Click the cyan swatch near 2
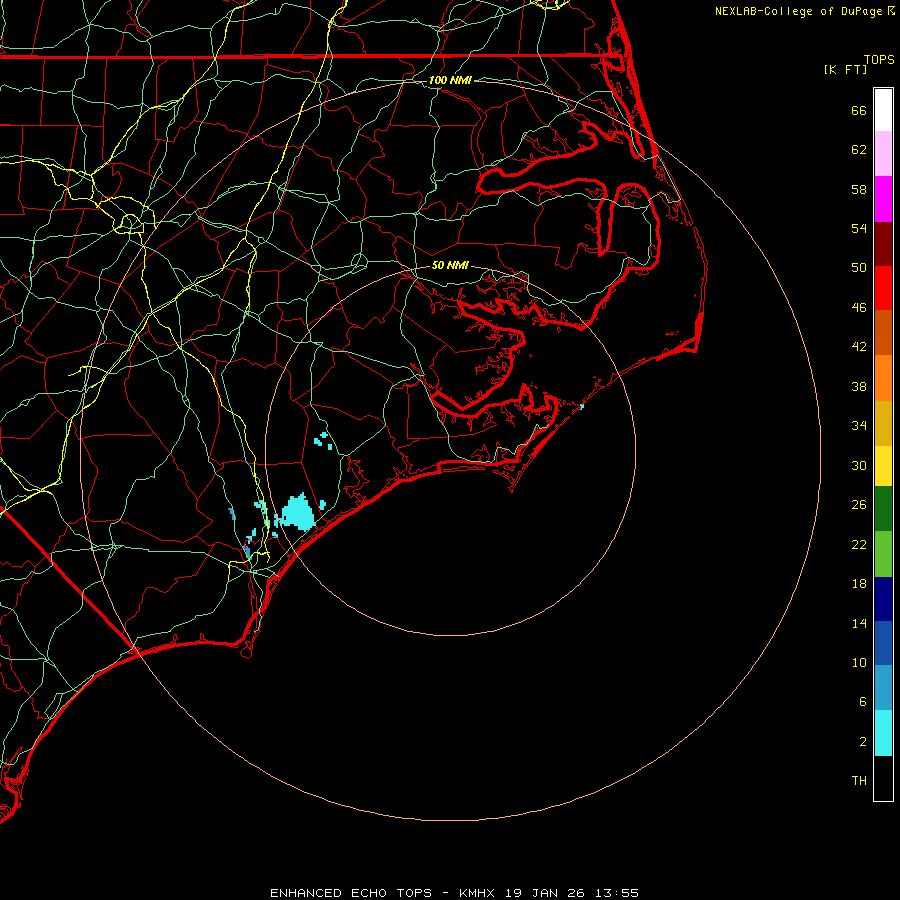 [x=883, y=733]
